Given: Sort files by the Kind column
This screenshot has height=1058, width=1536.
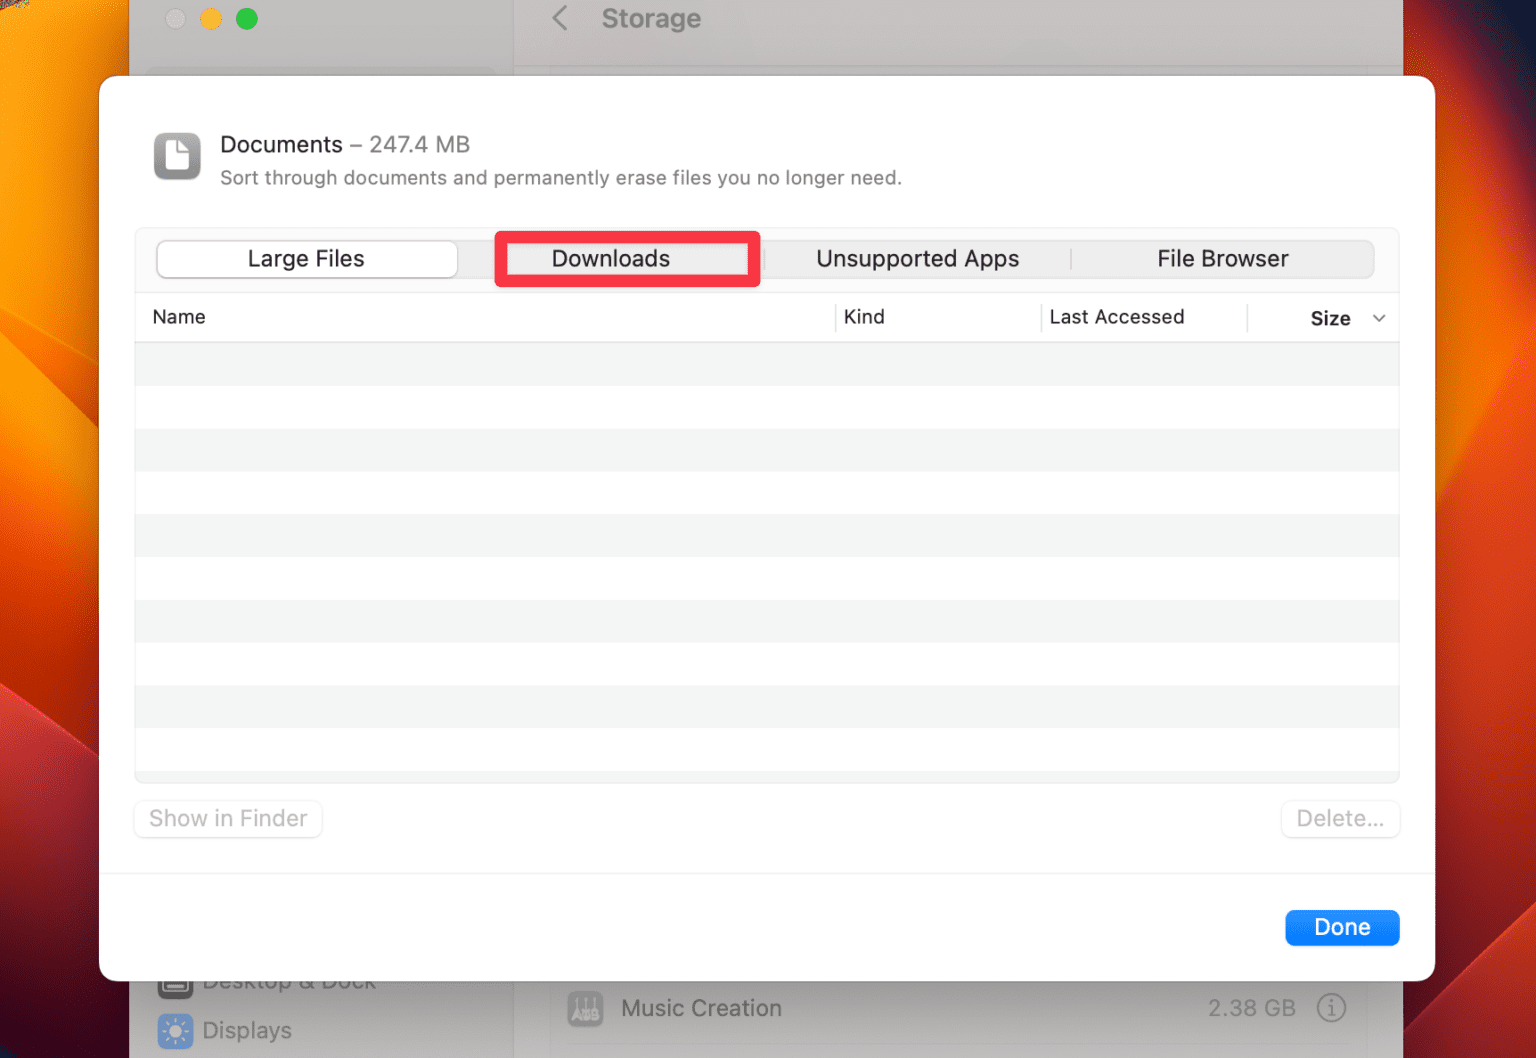Looking at the screenshot, I should pyautogui.click(x=864, y=317).
